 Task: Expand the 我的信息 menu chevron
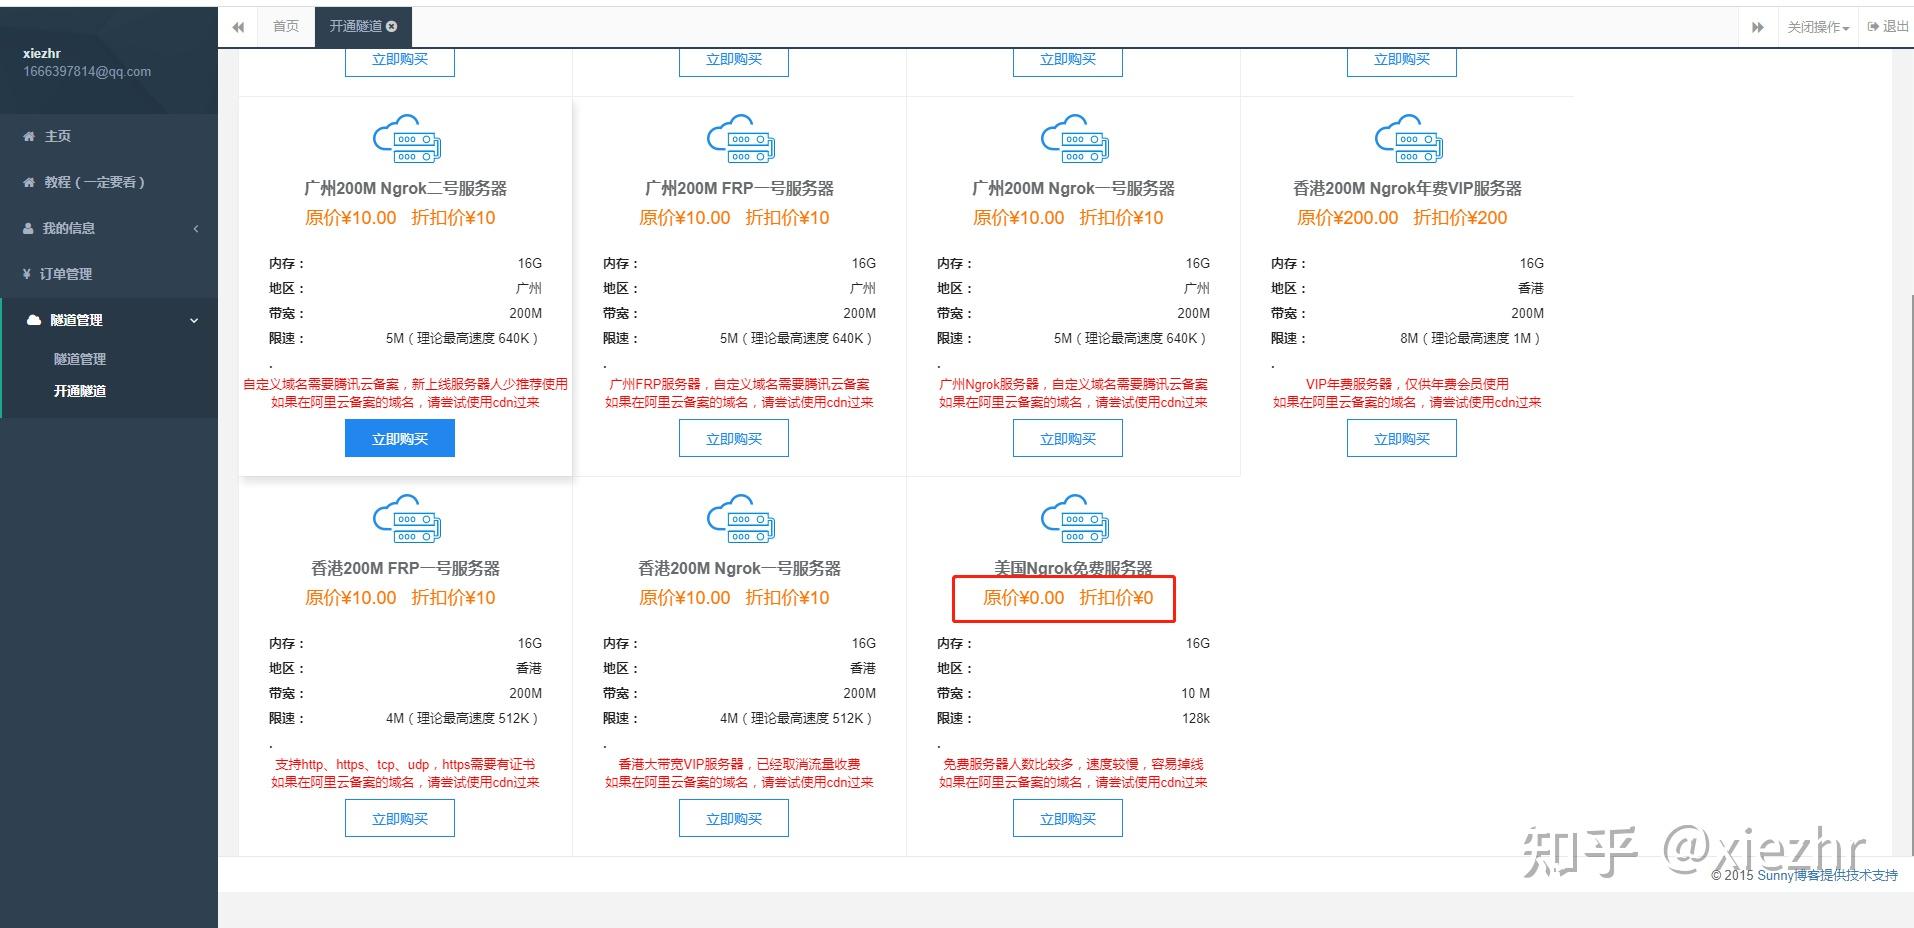(x=196, y=228)
